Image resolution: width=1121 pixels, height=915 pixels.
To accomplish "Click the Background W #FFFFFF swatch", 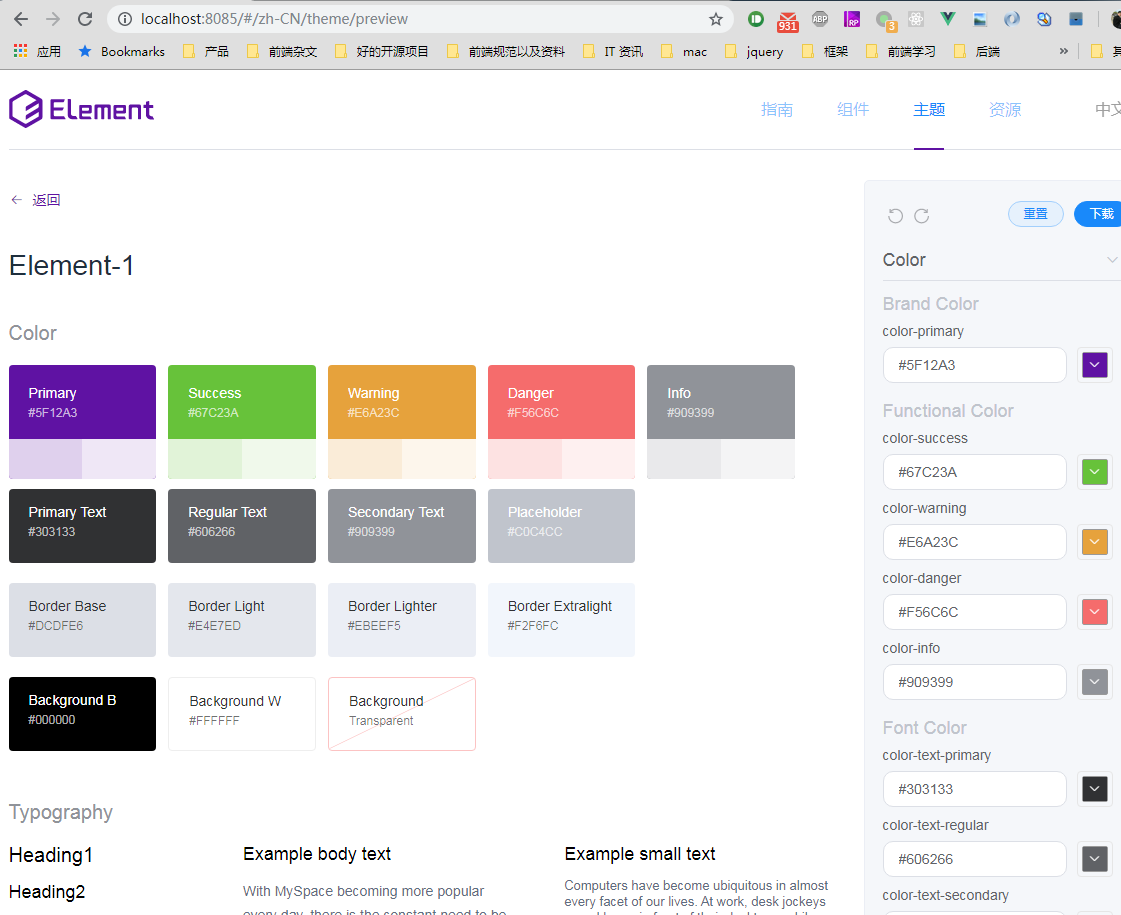I will (x=242, y=713).
